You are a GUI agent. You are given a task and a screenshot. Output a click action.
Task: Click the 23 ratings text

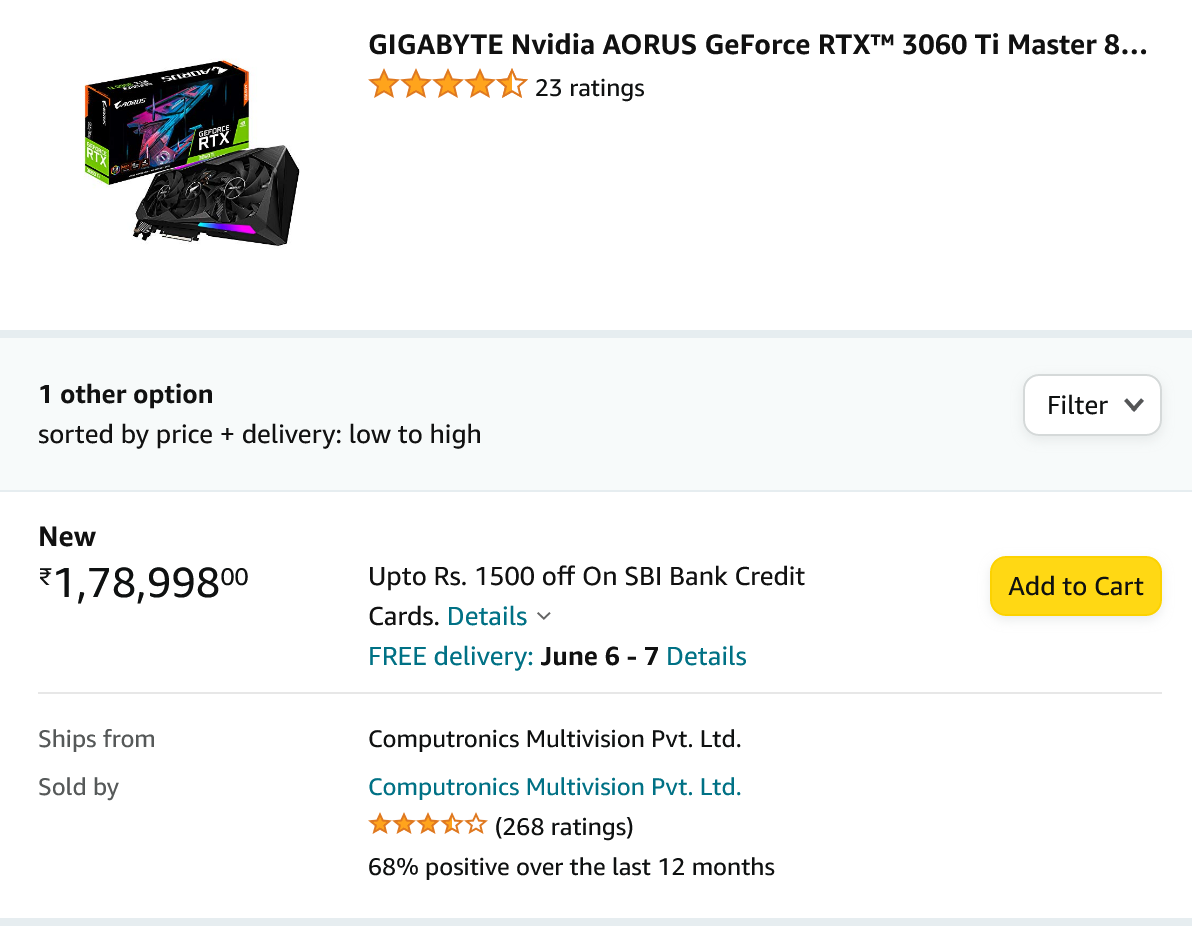tap(589, 88)
